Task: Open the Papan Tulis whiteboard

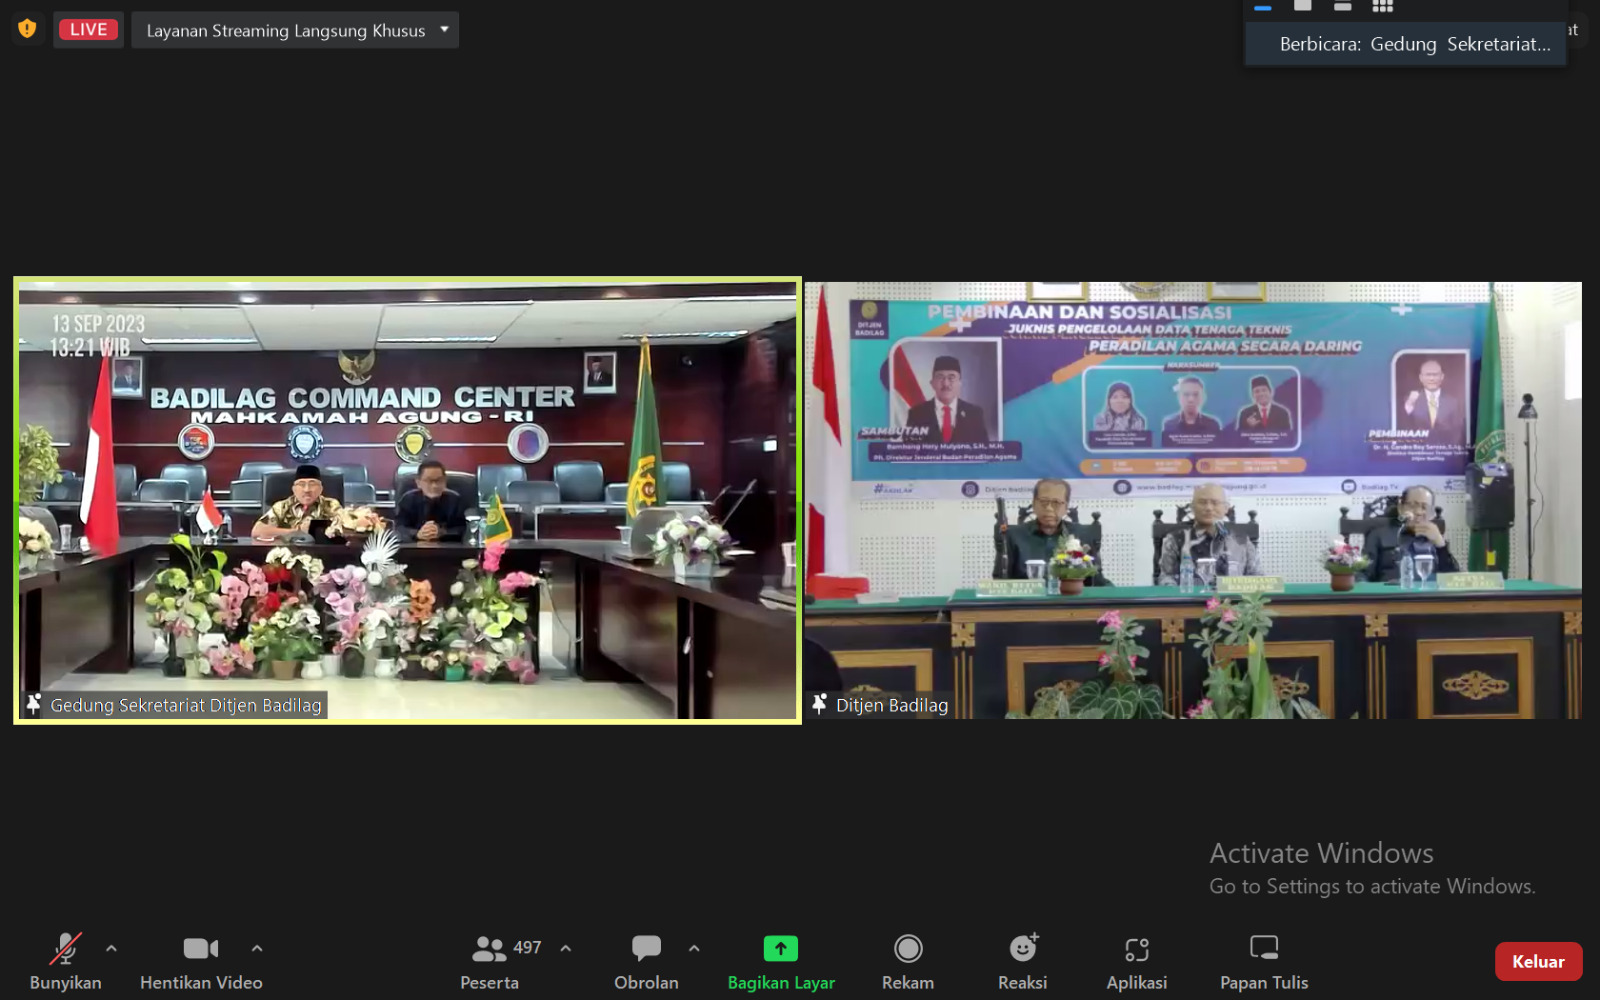Action: point(1263,960)
